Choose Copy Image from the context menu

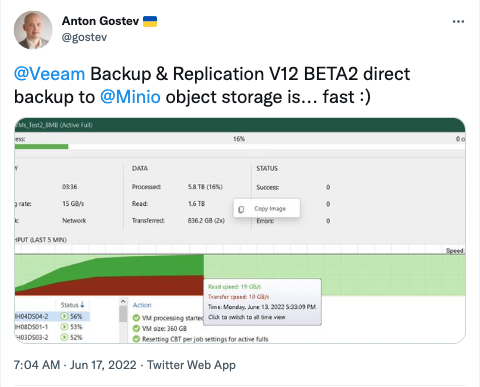click(270, 209)
